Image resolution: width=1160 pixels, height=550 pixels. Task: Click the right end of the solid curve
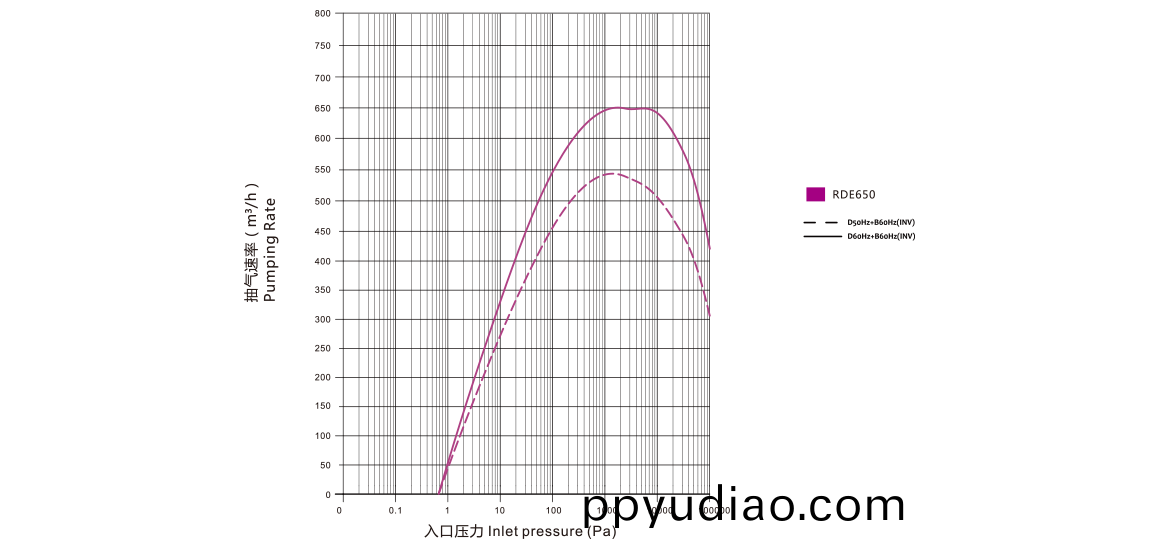(x=710, y=248)
